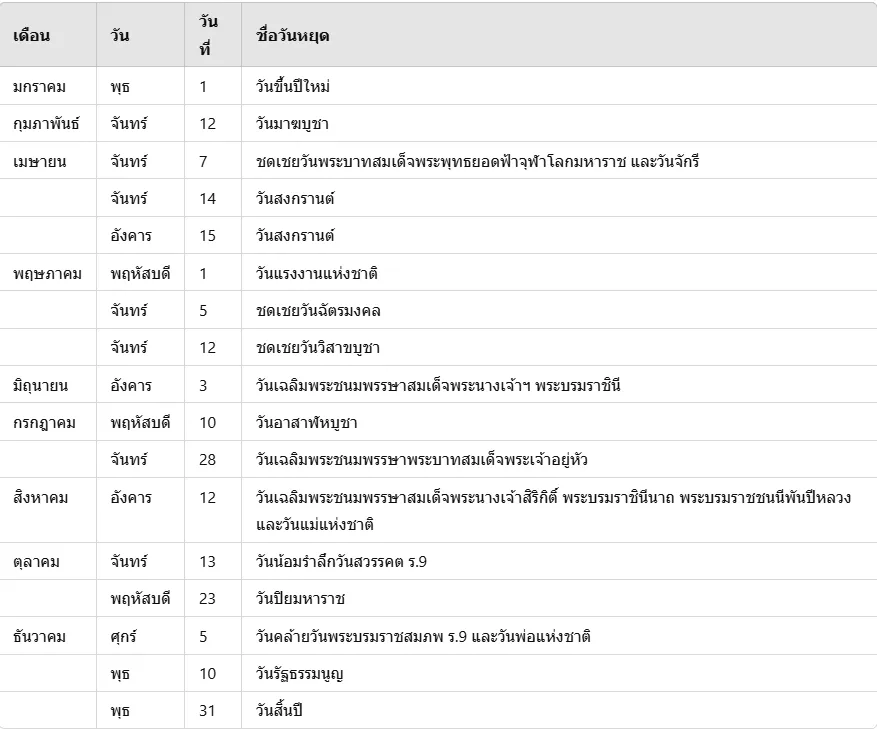Click the วันอาสาฬหบูชา holiday name
The image size is (877, 729).
click(x=307, y=422)
